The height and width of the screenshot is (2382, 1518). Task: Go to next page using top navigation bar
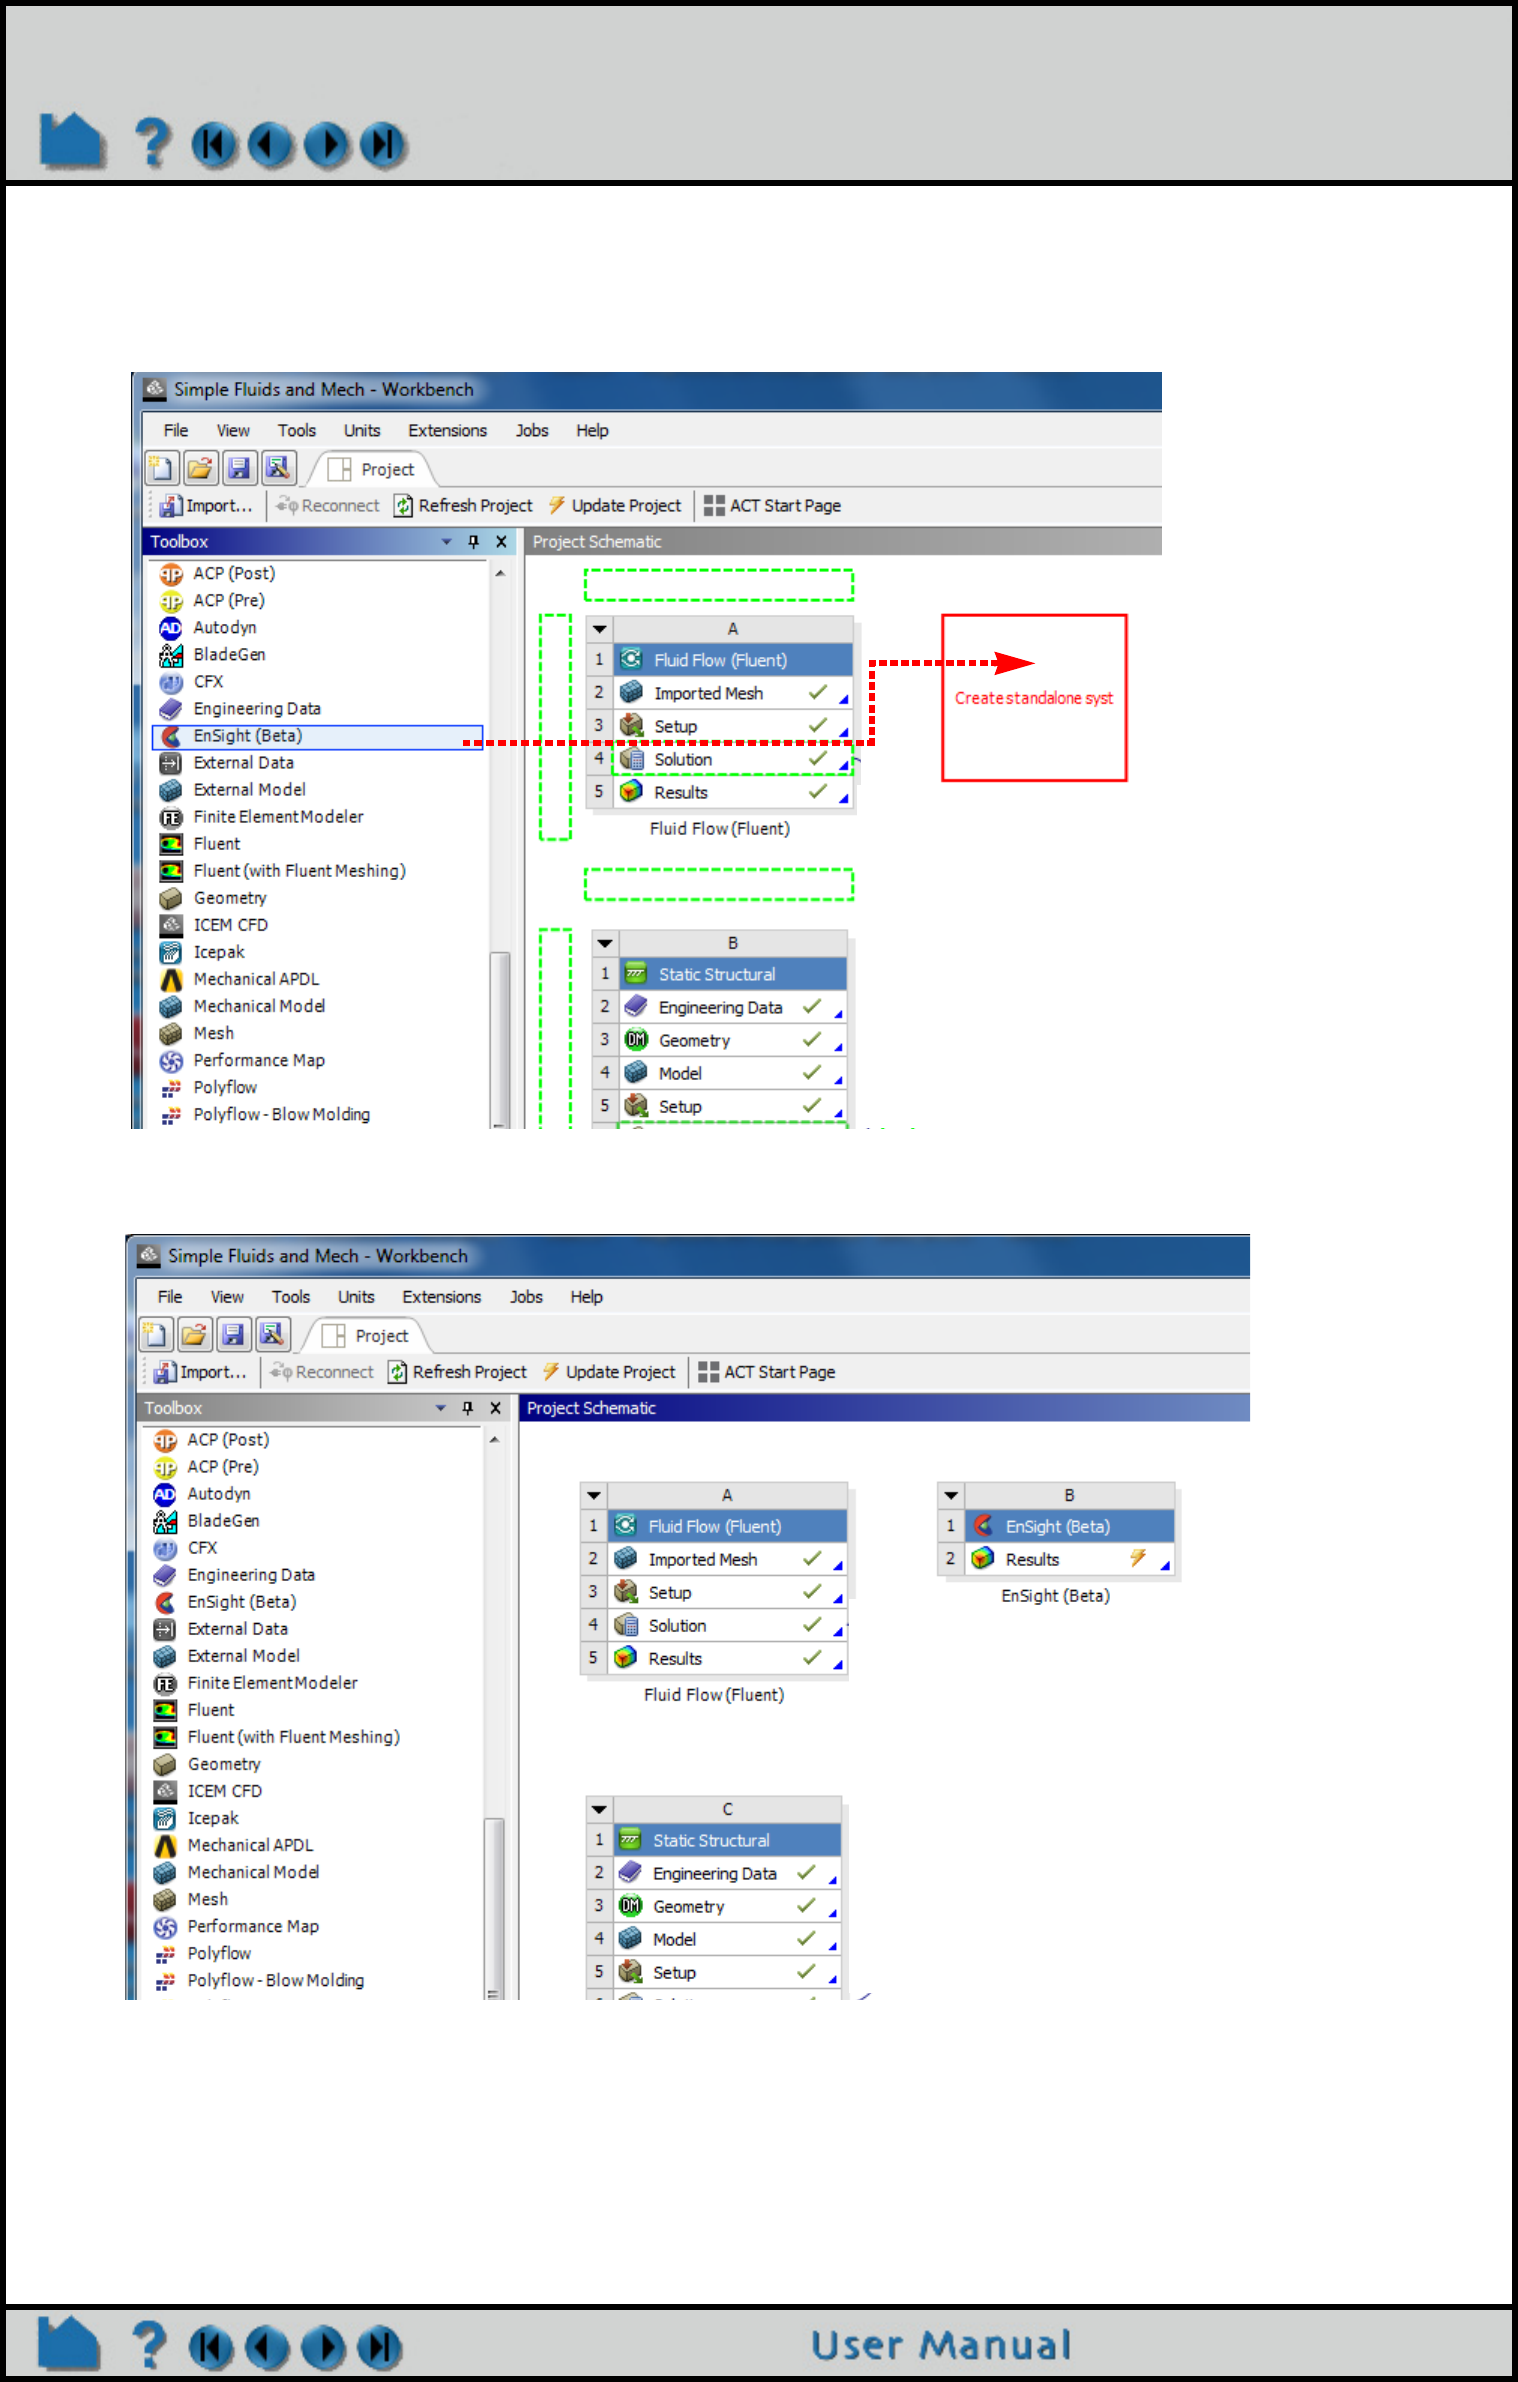327,145
